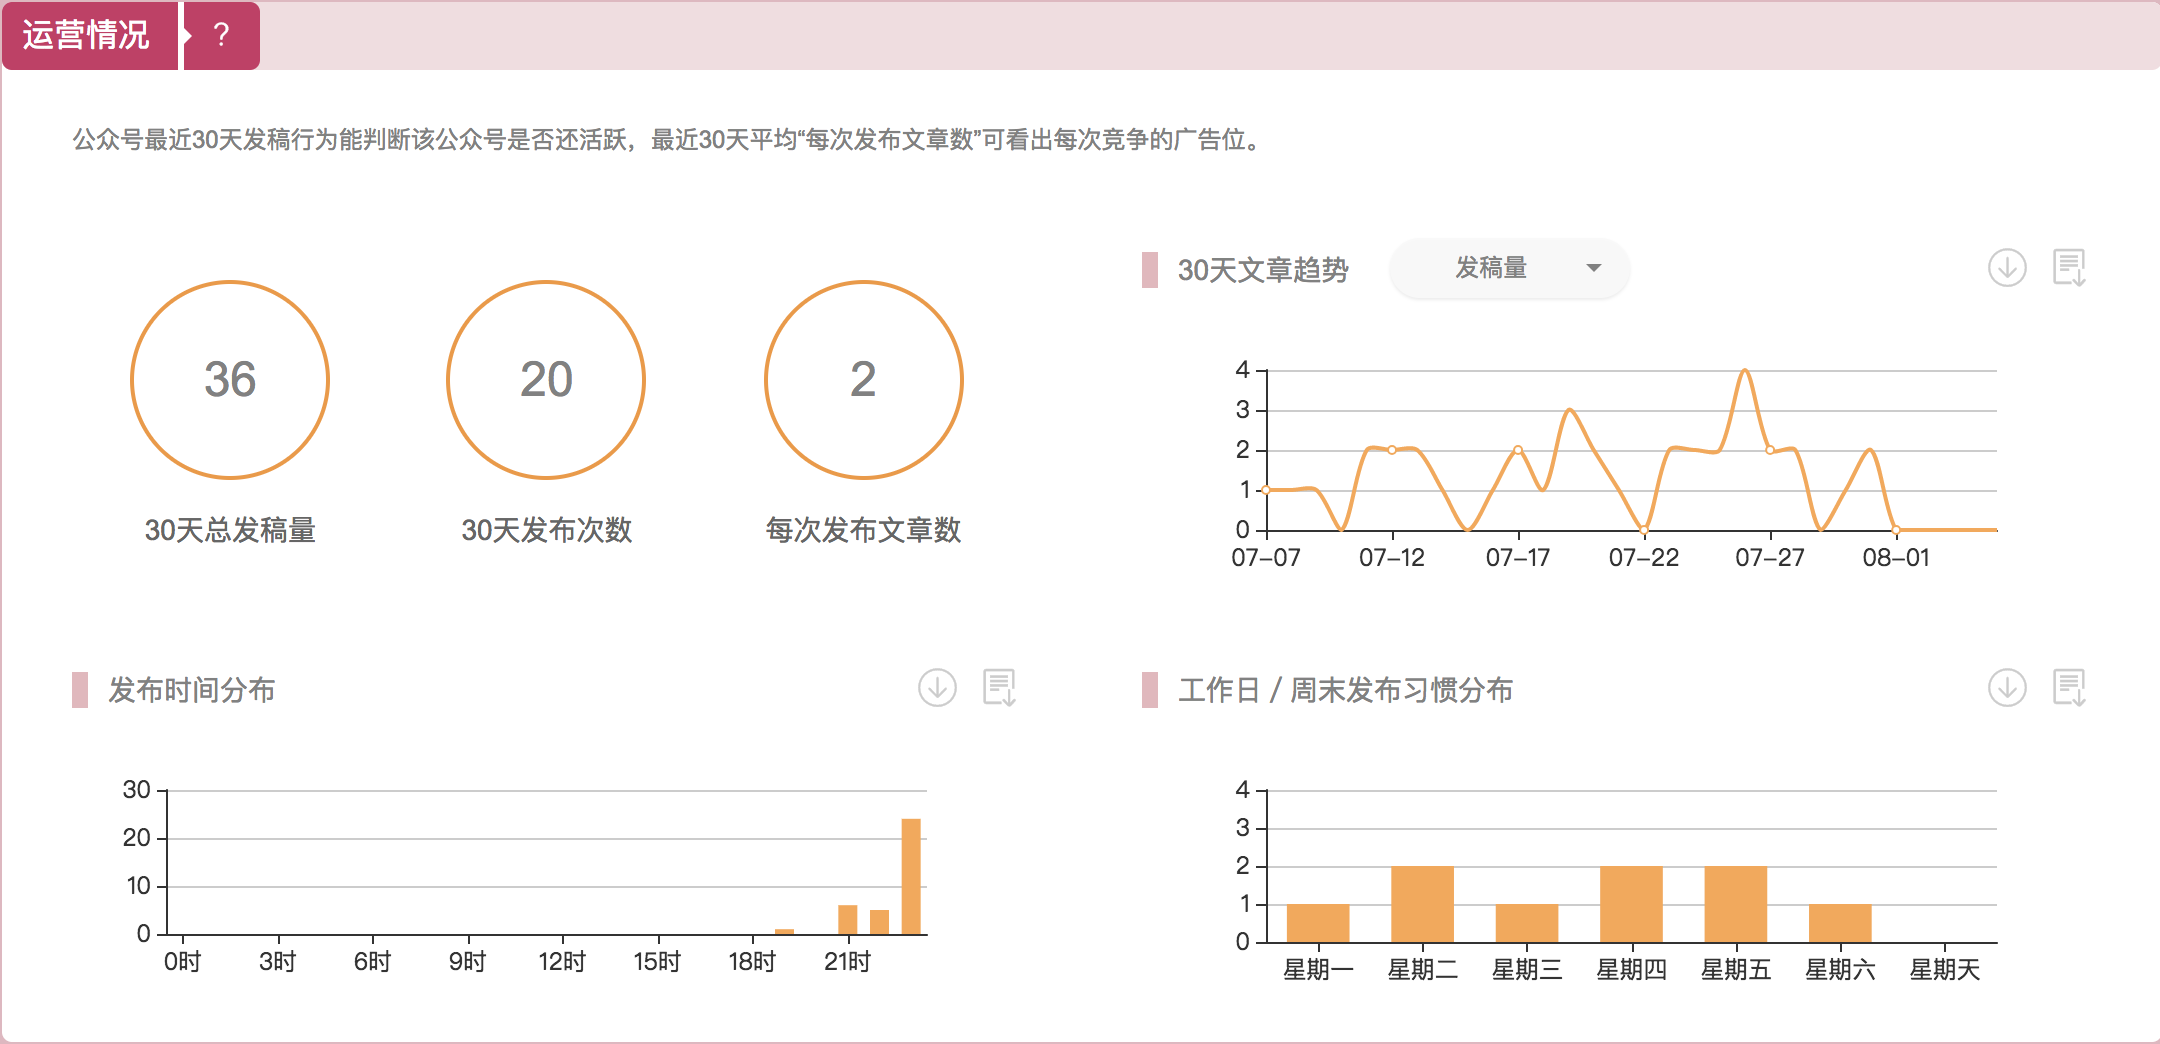Open the 发稿量 dropdown selector

tap(1508, 268)
